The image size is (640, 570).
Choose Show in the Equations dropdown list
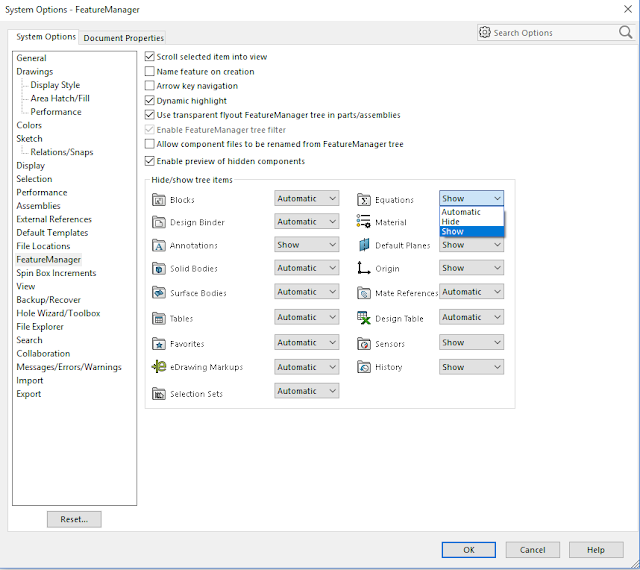coord(471,232)
